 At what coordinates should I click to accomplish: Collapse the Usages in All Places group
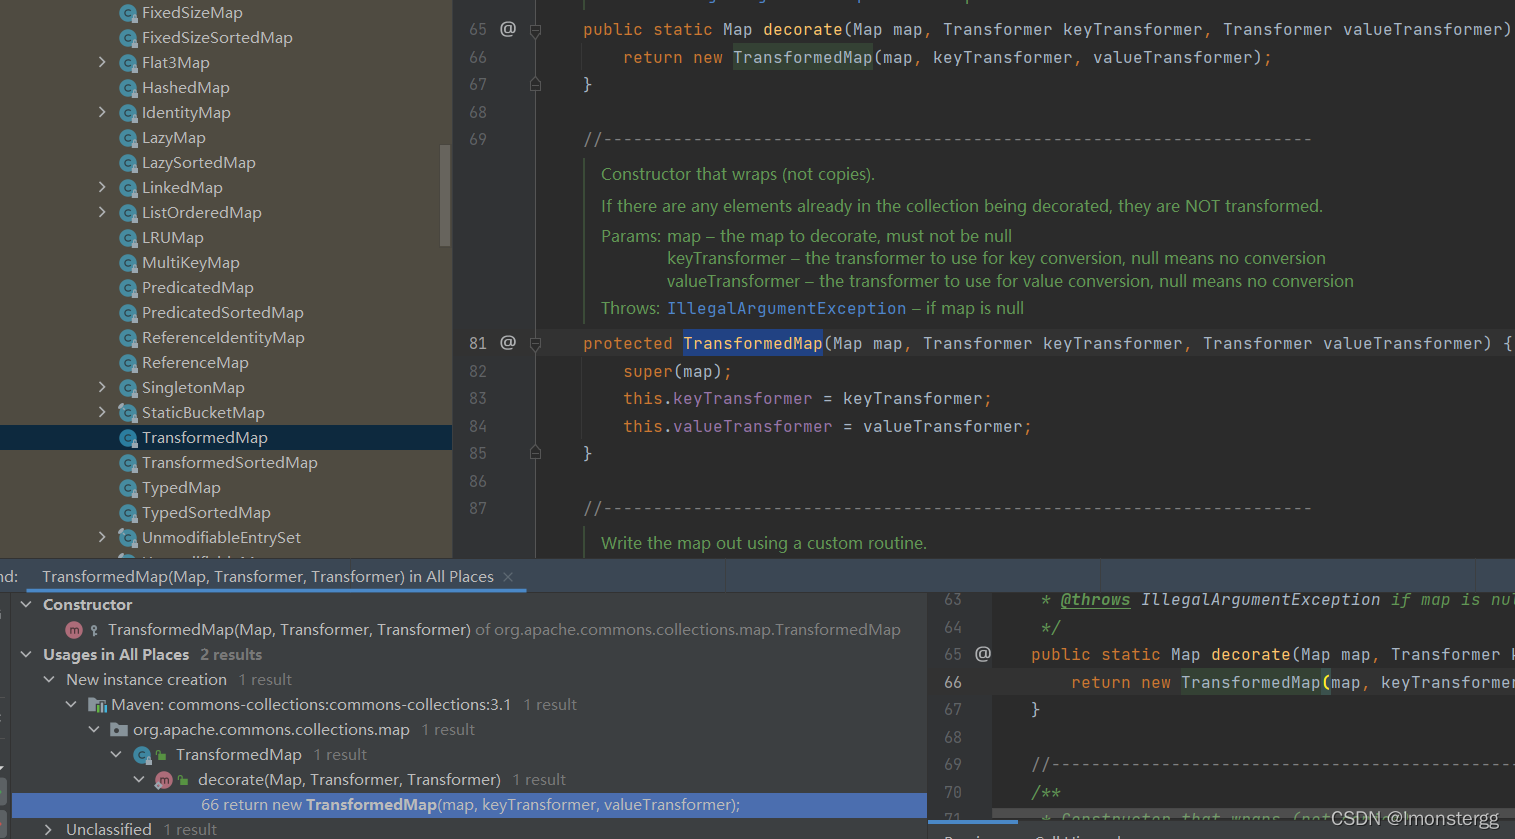26,654
